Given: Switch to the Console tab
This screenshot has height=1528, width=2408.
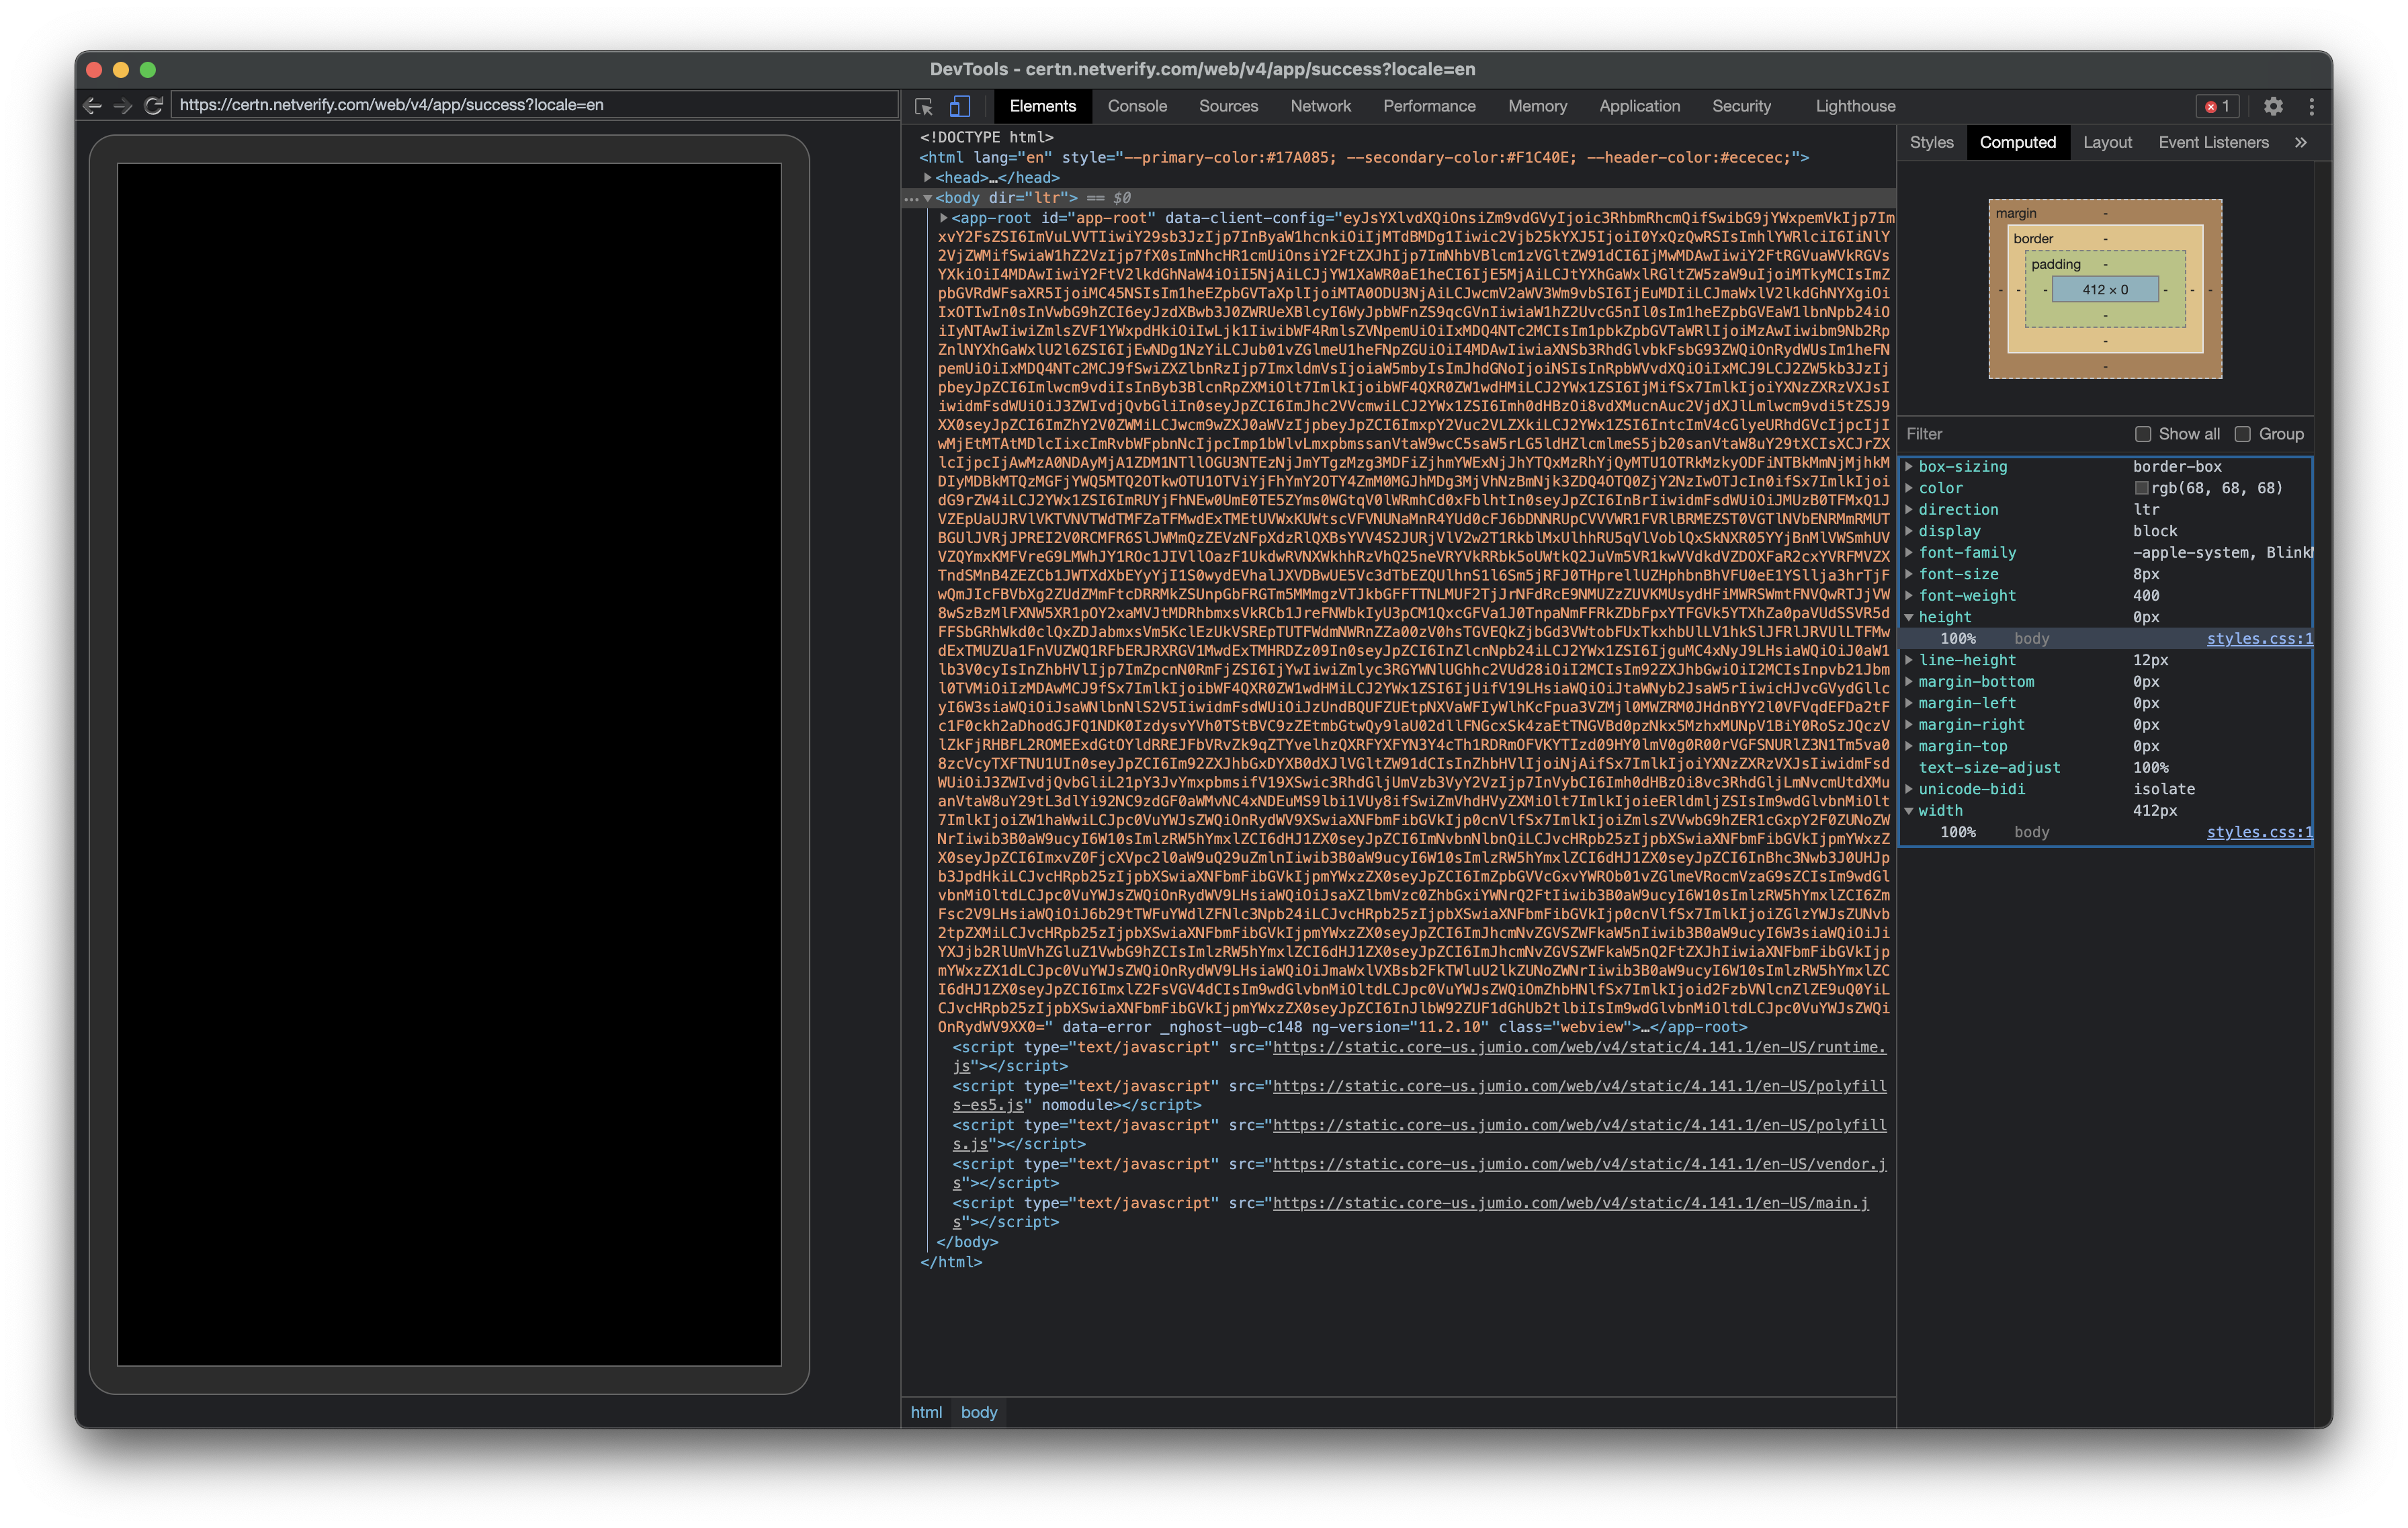Looking at the screenshot, I should (1137, 106).
